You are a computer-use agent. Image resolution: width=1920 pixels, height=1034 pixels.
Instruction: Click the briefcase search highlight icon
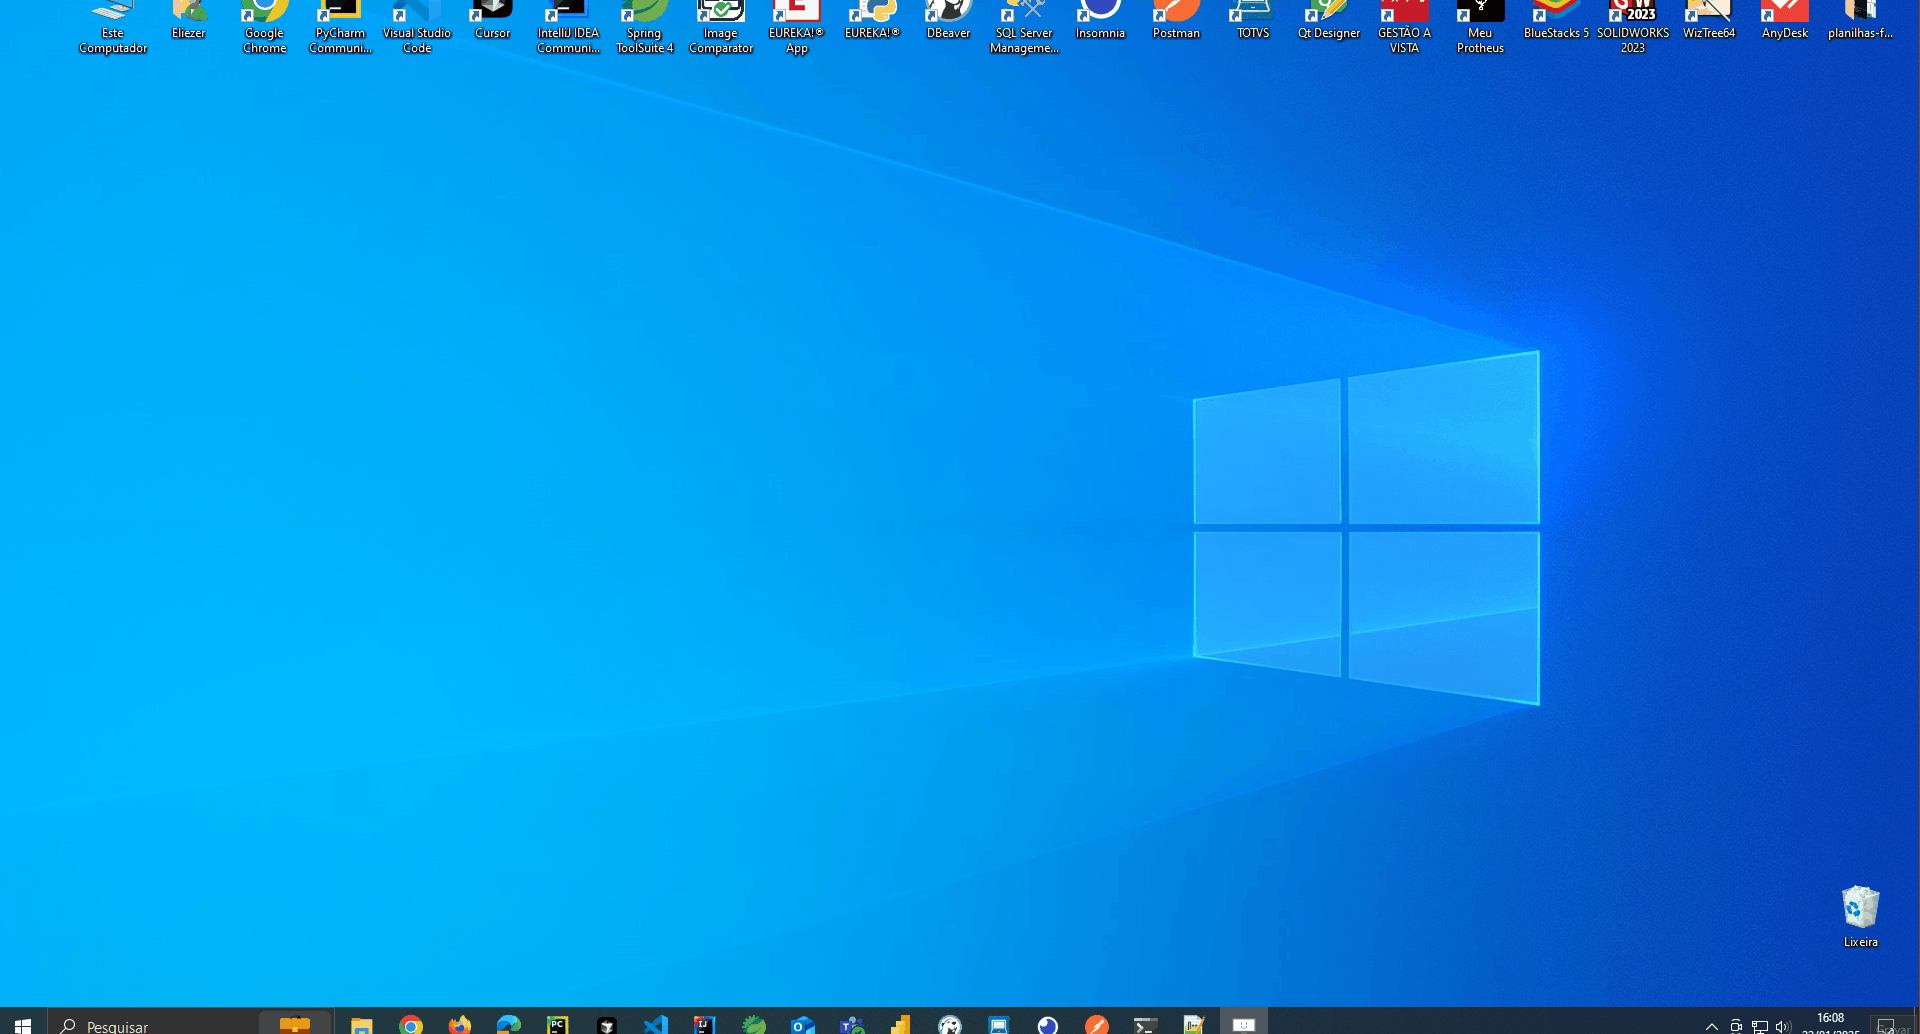[294, 1024]
